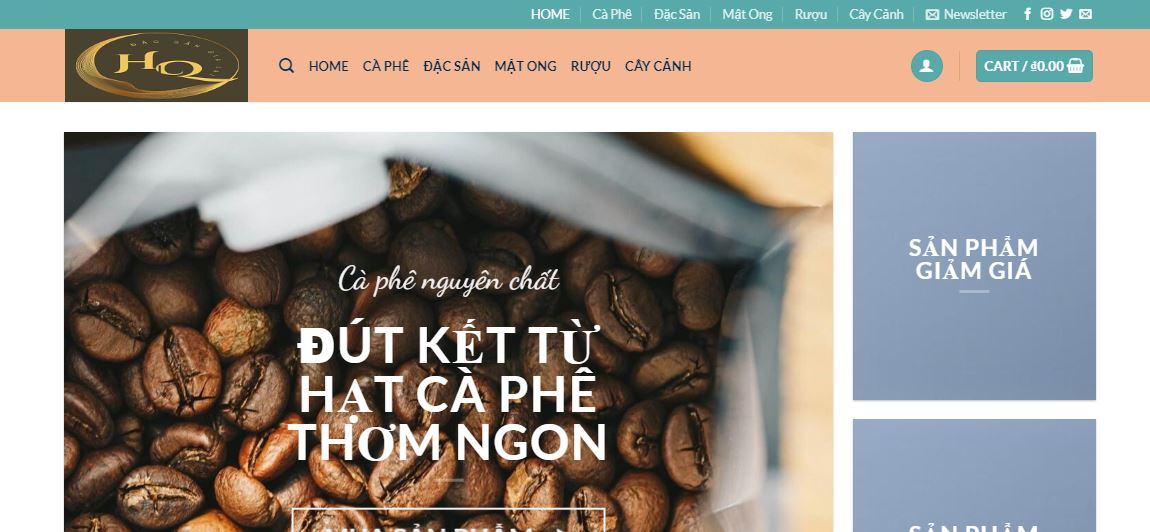Click the cart basket icon

point(1075,66)
